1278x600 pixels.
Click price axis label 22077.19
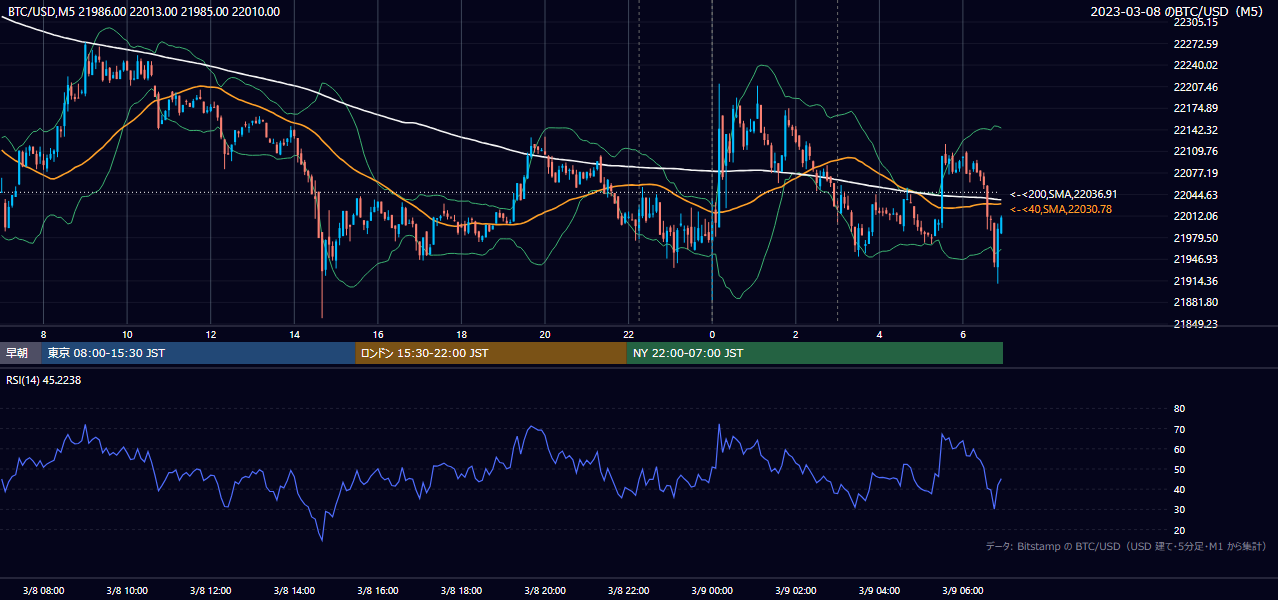1196,173
